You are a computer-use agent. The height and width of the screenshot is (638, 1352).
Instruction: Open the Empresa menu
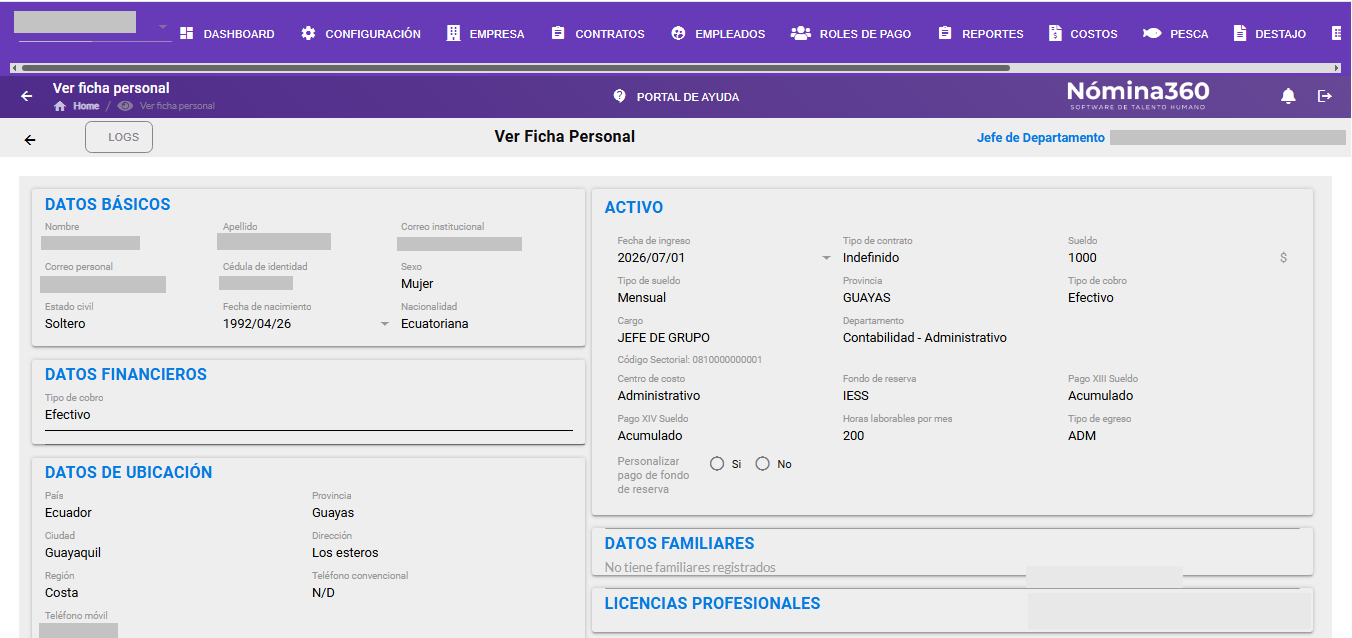point(485,34)
